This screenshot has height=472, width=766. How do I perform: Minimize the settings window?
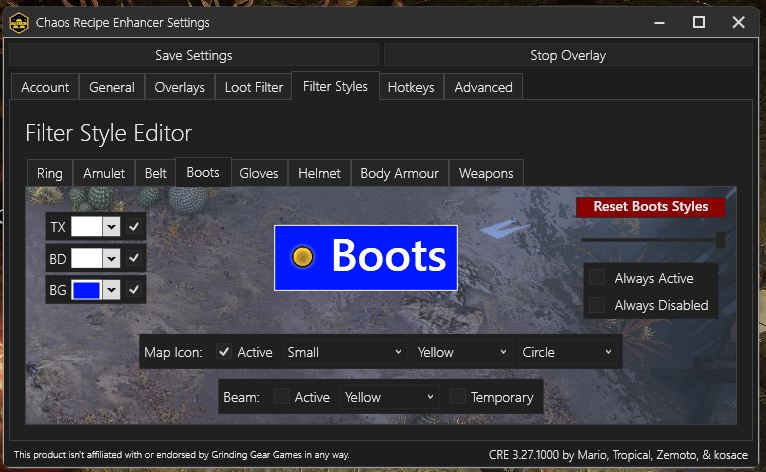(658, 21)
